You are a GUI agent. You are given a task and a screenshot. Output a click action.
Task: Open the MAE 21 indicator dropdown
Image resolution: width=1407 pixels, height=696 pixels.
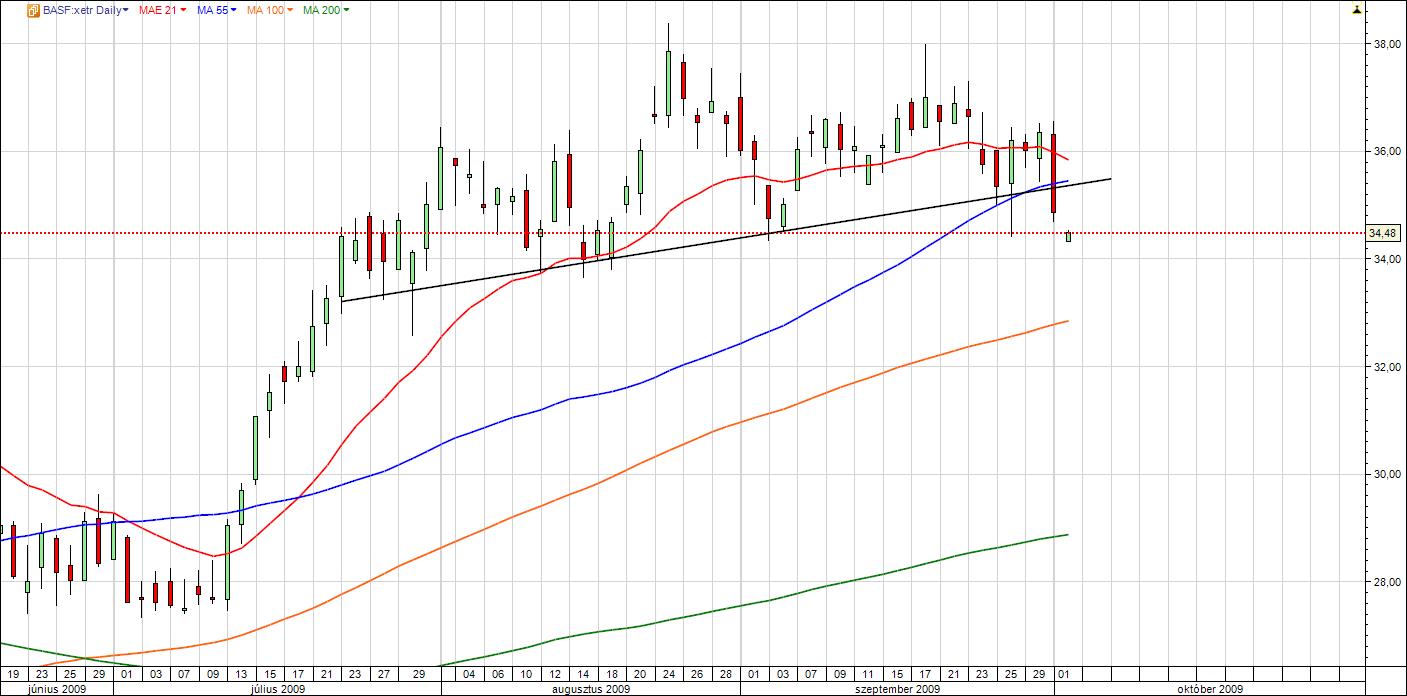pos(162,9)
